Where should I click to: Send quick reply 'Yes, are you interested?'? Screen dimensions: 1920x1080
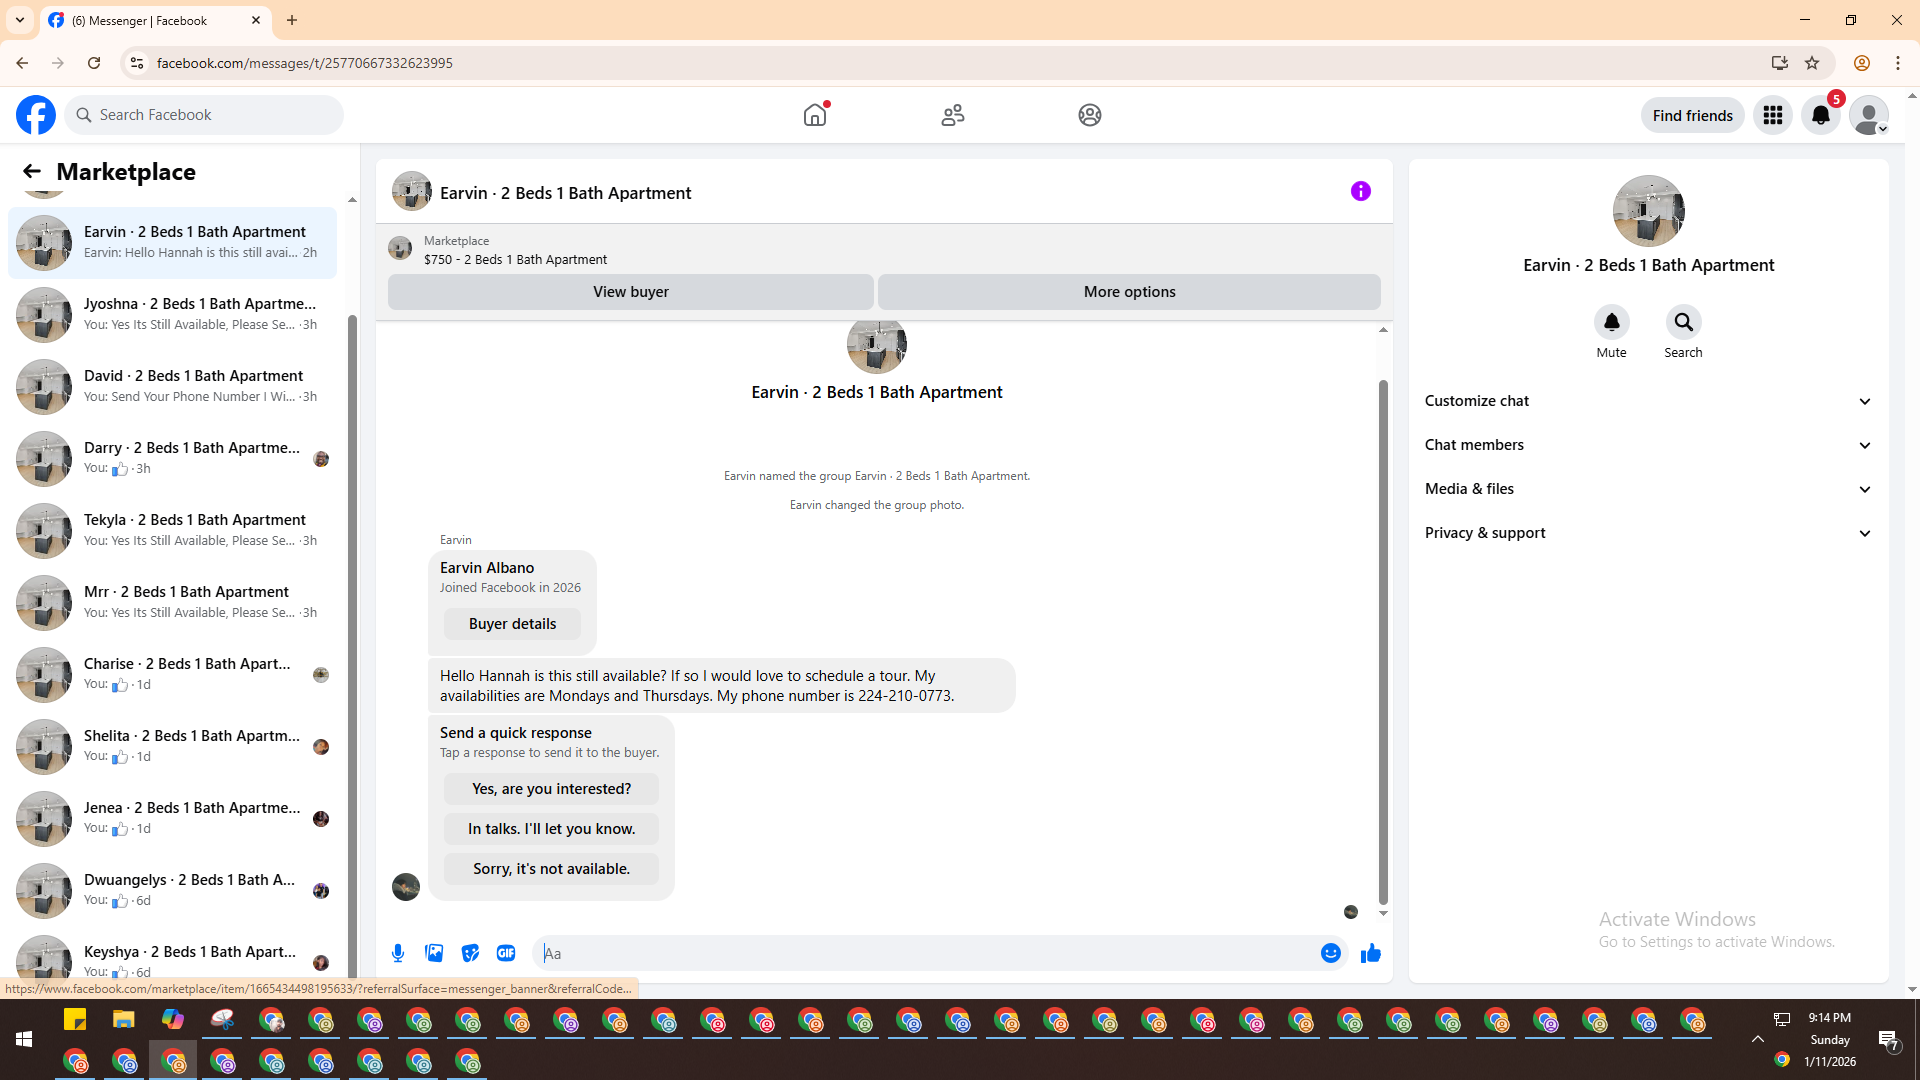point(551,789)
